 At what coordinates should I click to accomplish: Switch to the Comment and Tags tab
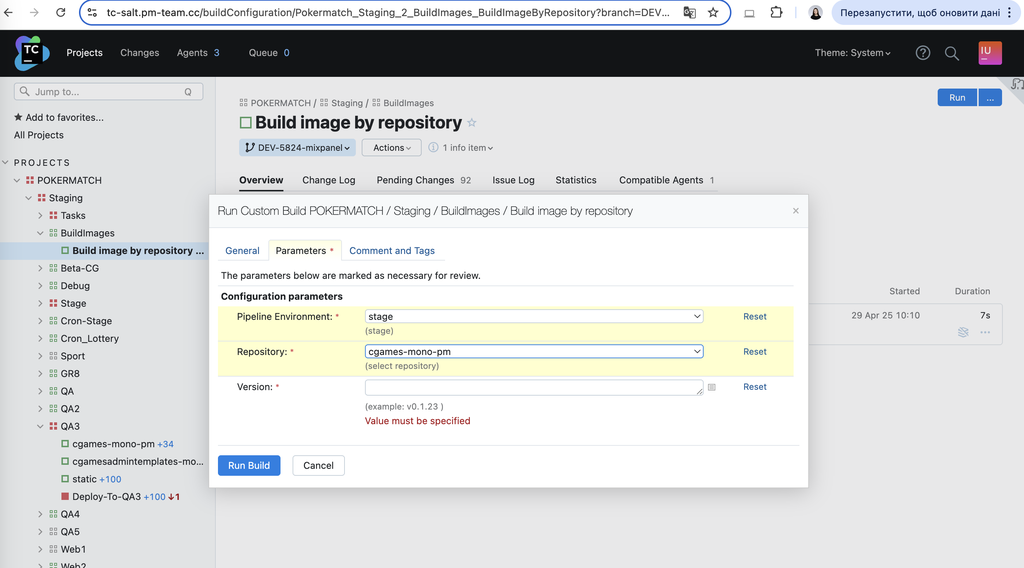(392, 251)
